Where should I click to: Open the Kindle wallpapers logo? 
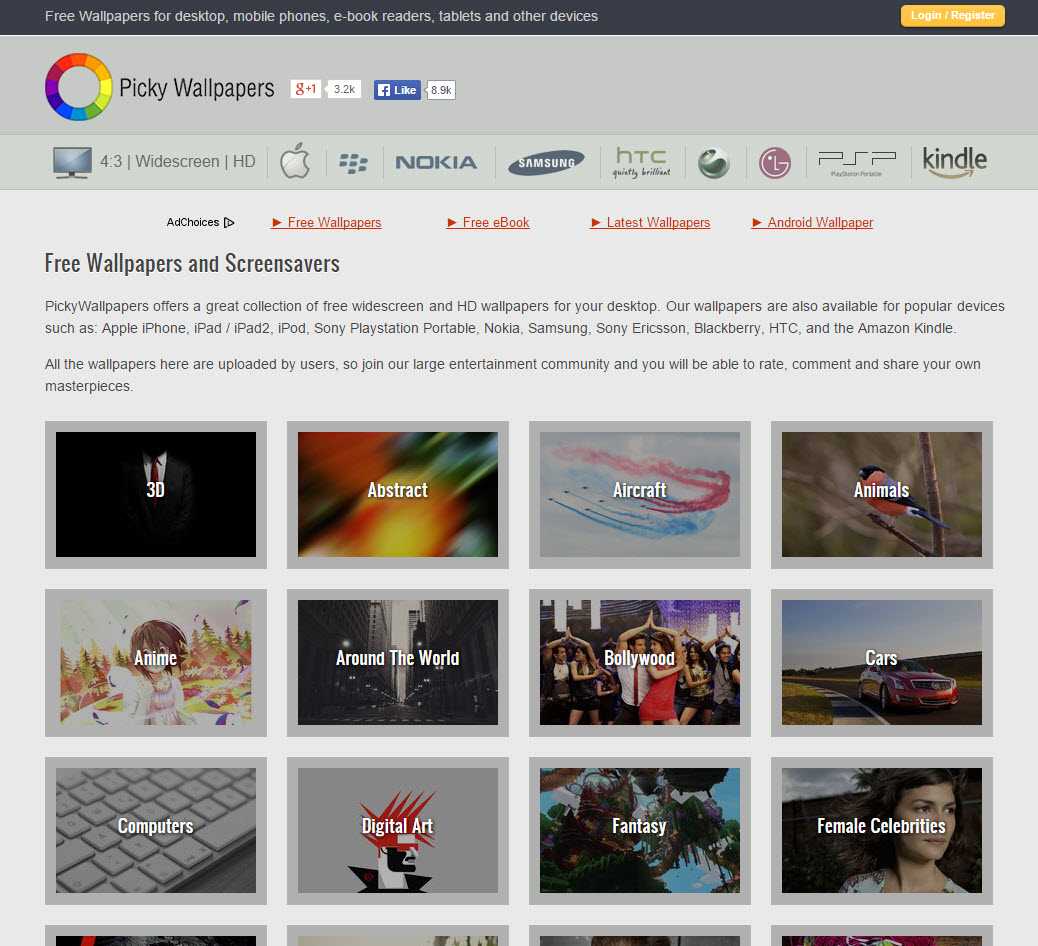pyautogui.click(x=954, y=161)
